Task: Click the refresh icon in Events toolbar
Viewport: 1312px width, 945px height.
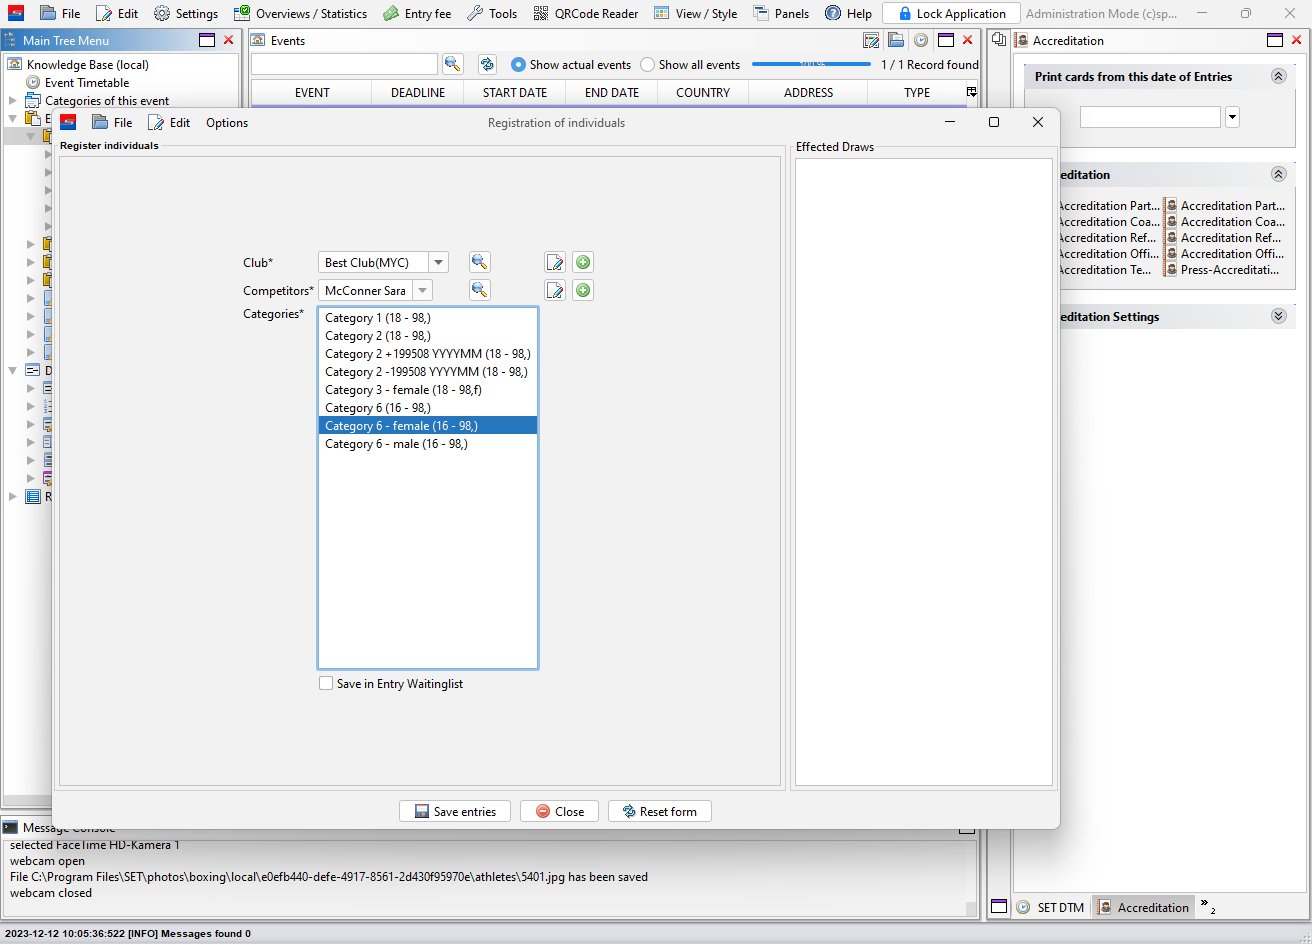Action: pos(487,64)
